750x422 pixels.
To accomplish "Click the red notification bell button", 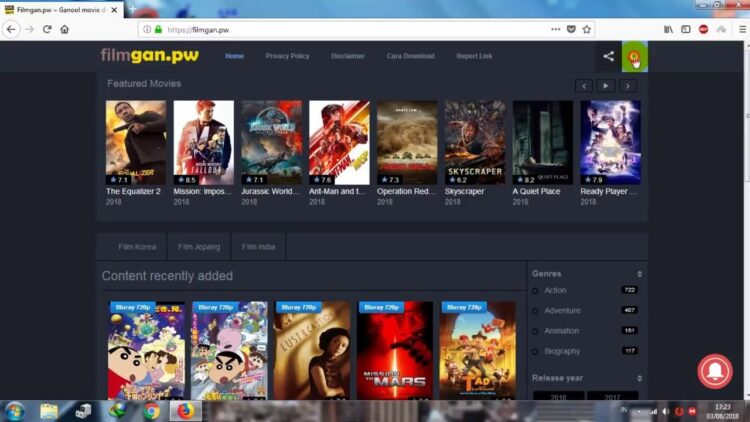I will [715, 371].
